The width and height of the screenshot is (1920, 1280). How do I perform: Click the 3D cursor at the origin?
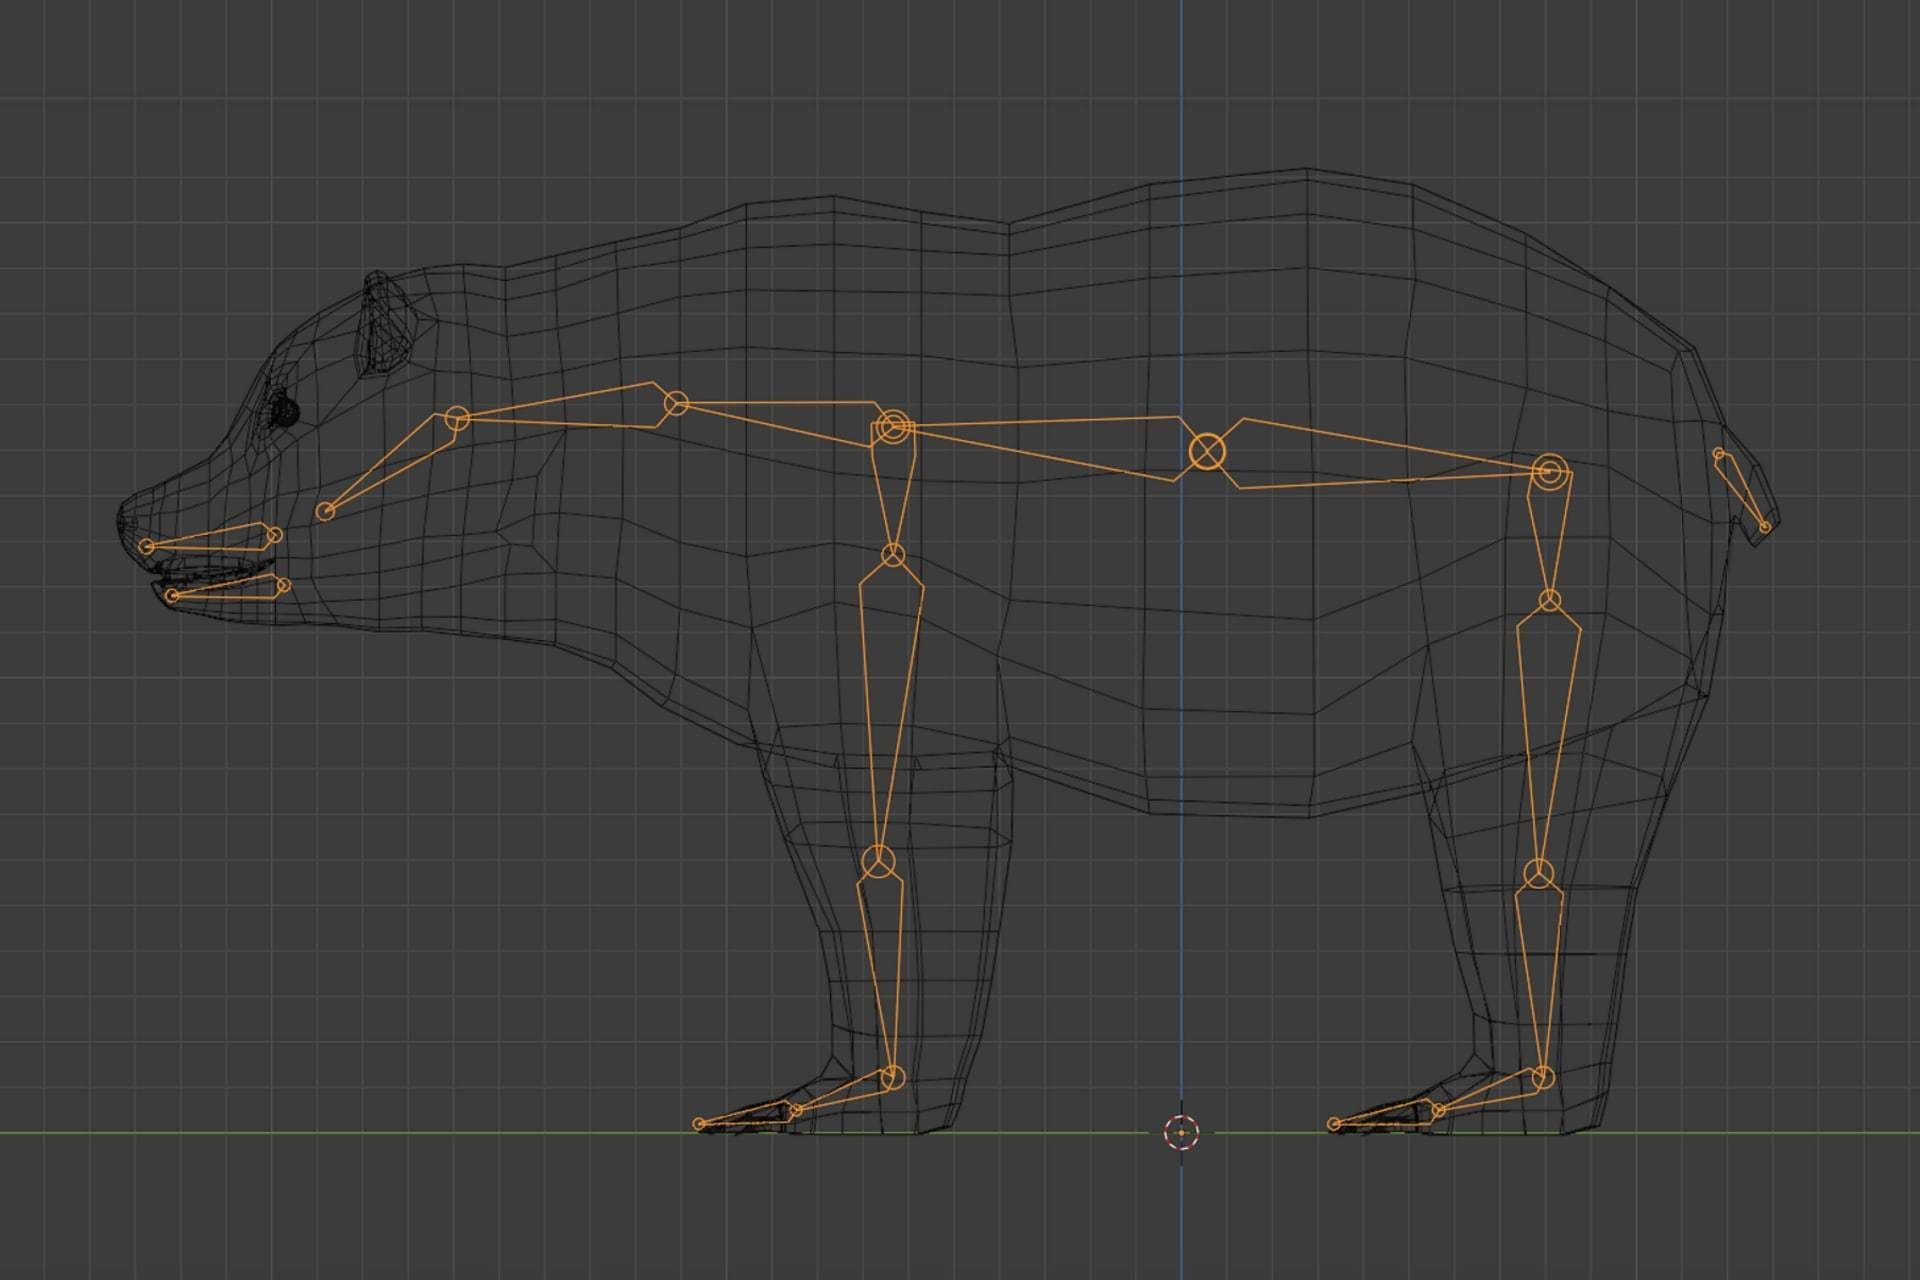coord(1181,1133)
